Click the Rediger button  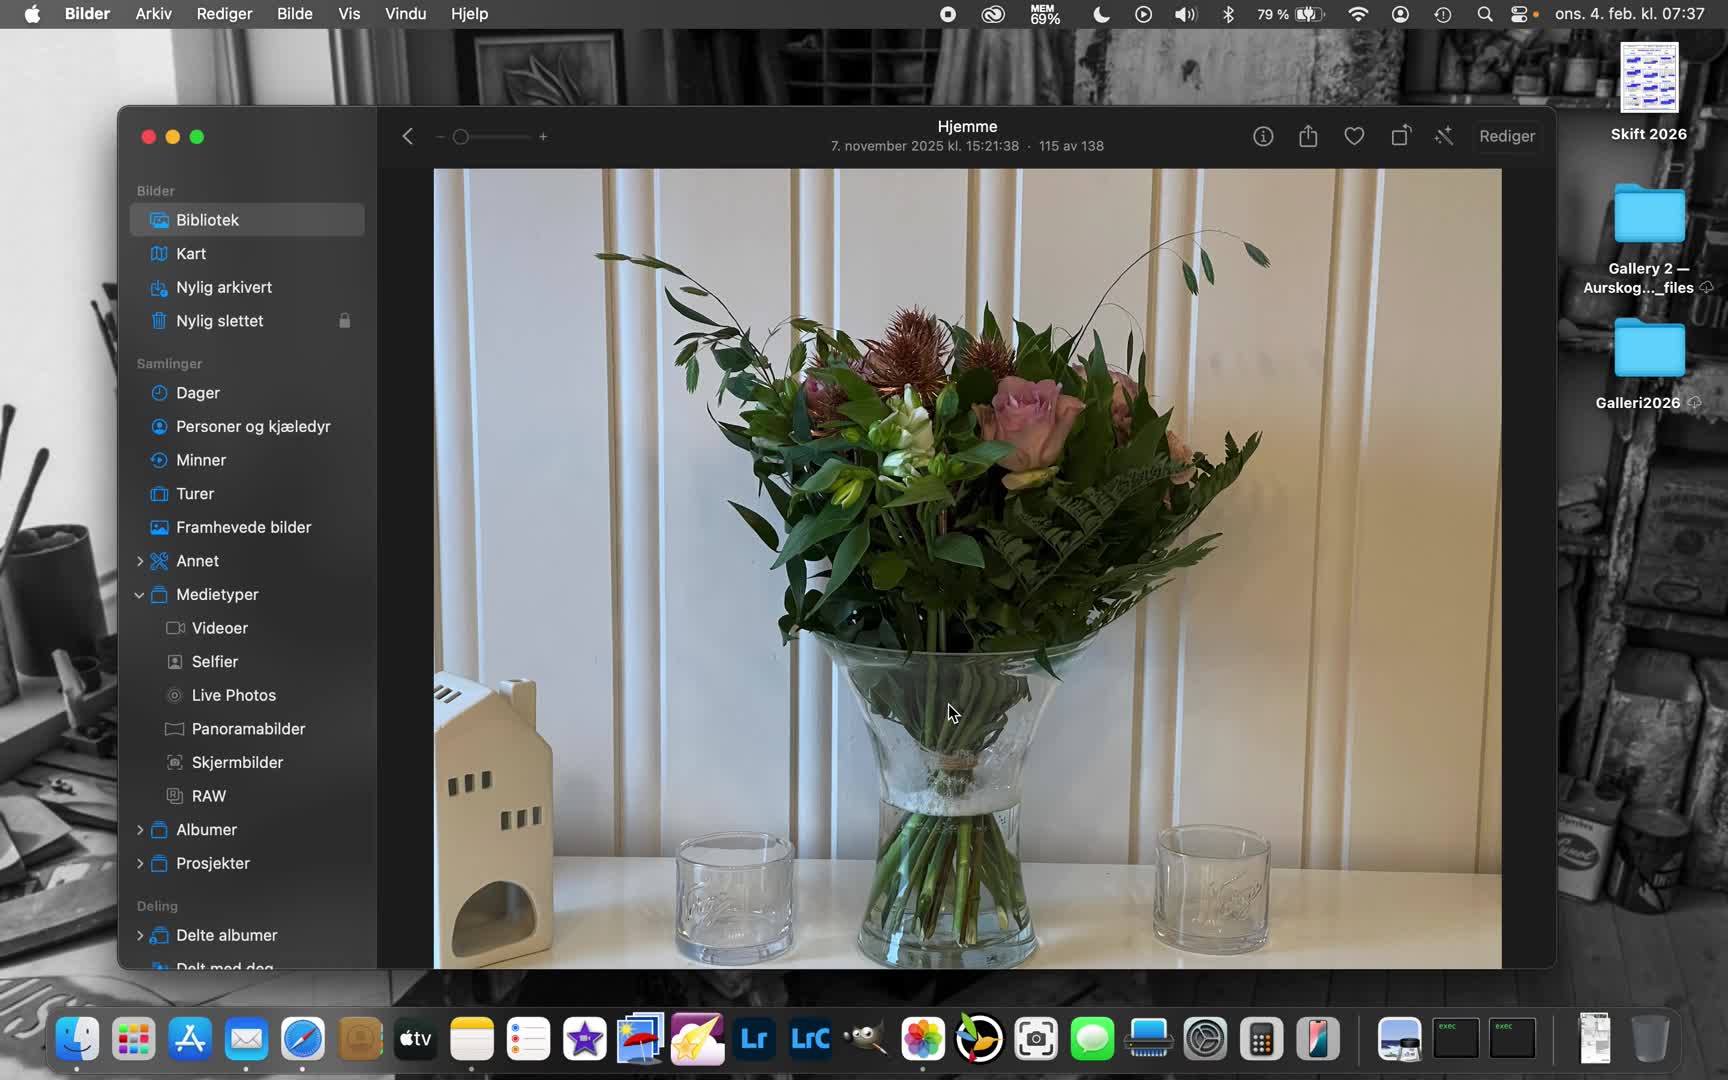pos(1506,136)
